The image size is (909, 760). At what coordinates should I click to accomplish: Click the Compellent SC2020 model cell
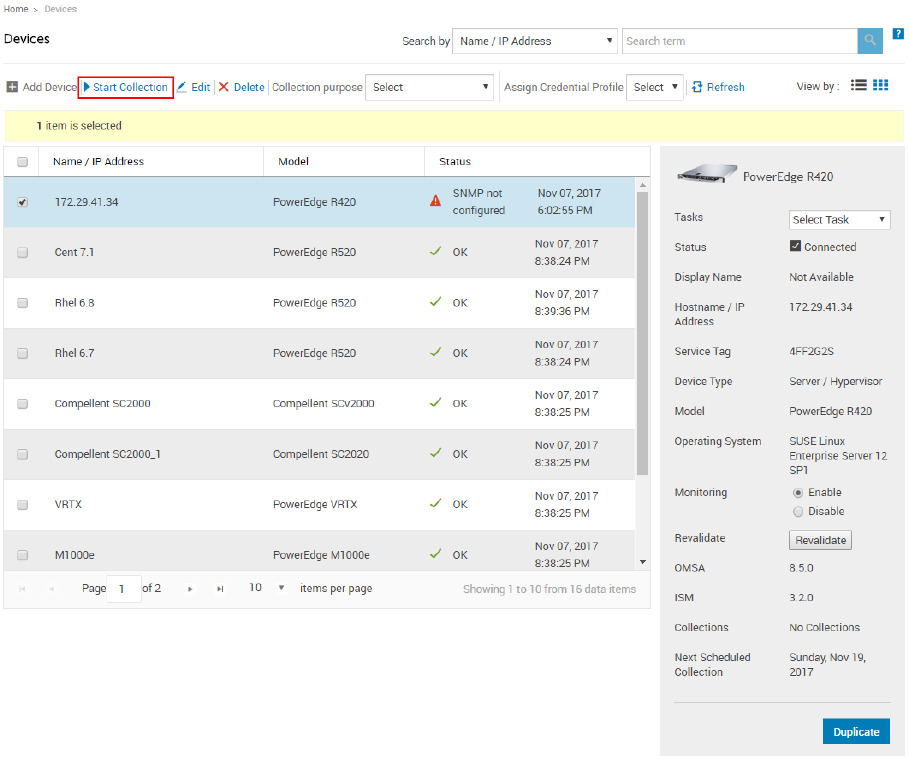(321, 454)
